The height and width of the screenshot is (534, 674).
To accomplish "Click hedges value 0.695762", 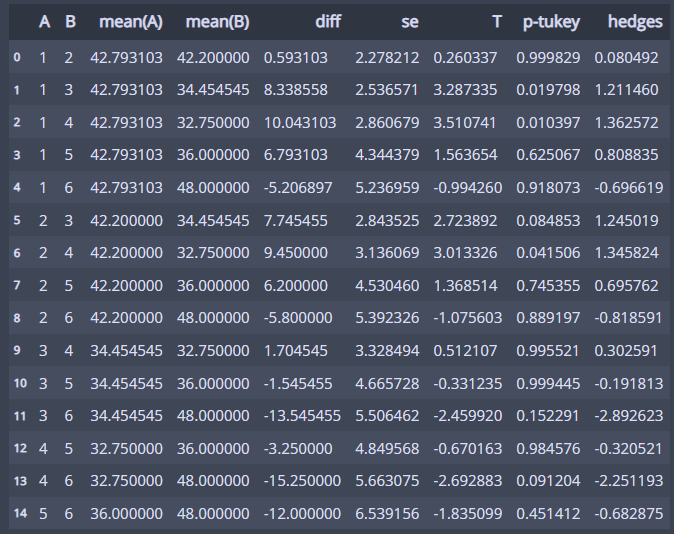I will point(626,286).
